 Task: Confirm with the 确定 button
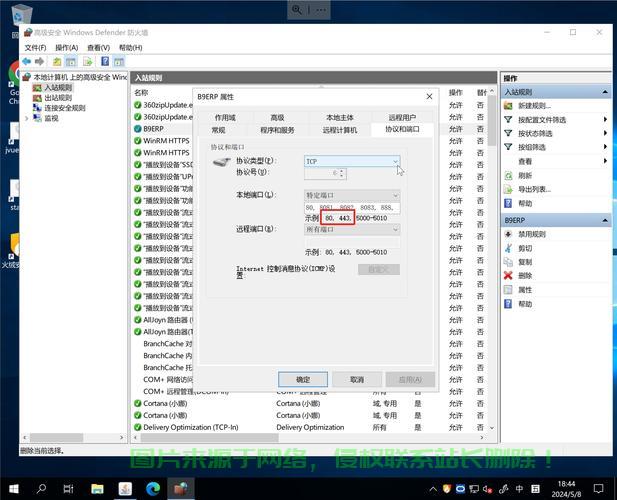(303, 379)
